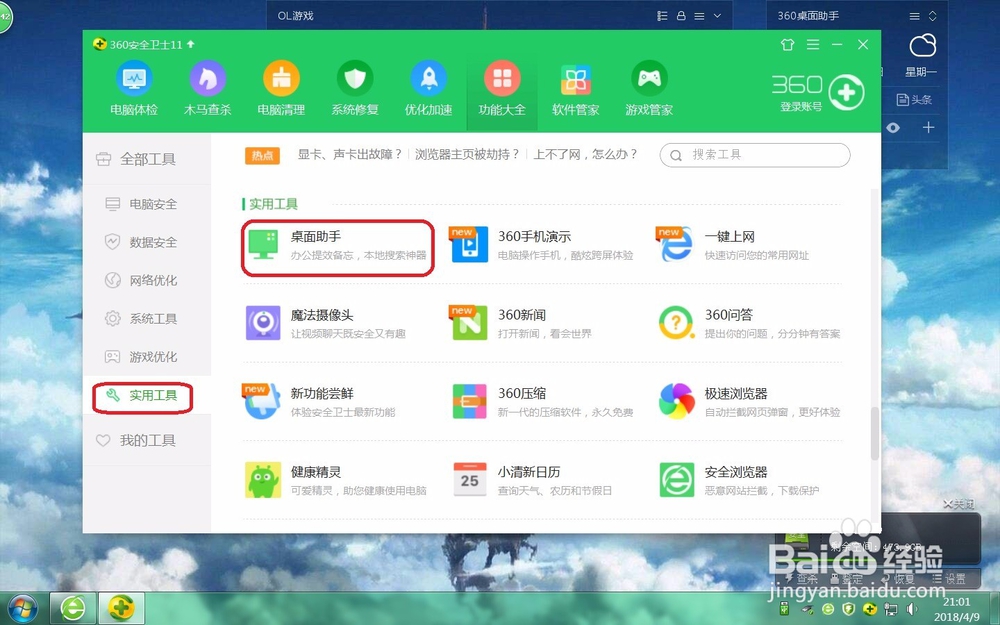Launch the 健康精灵 health assistant

pos(300,478)
